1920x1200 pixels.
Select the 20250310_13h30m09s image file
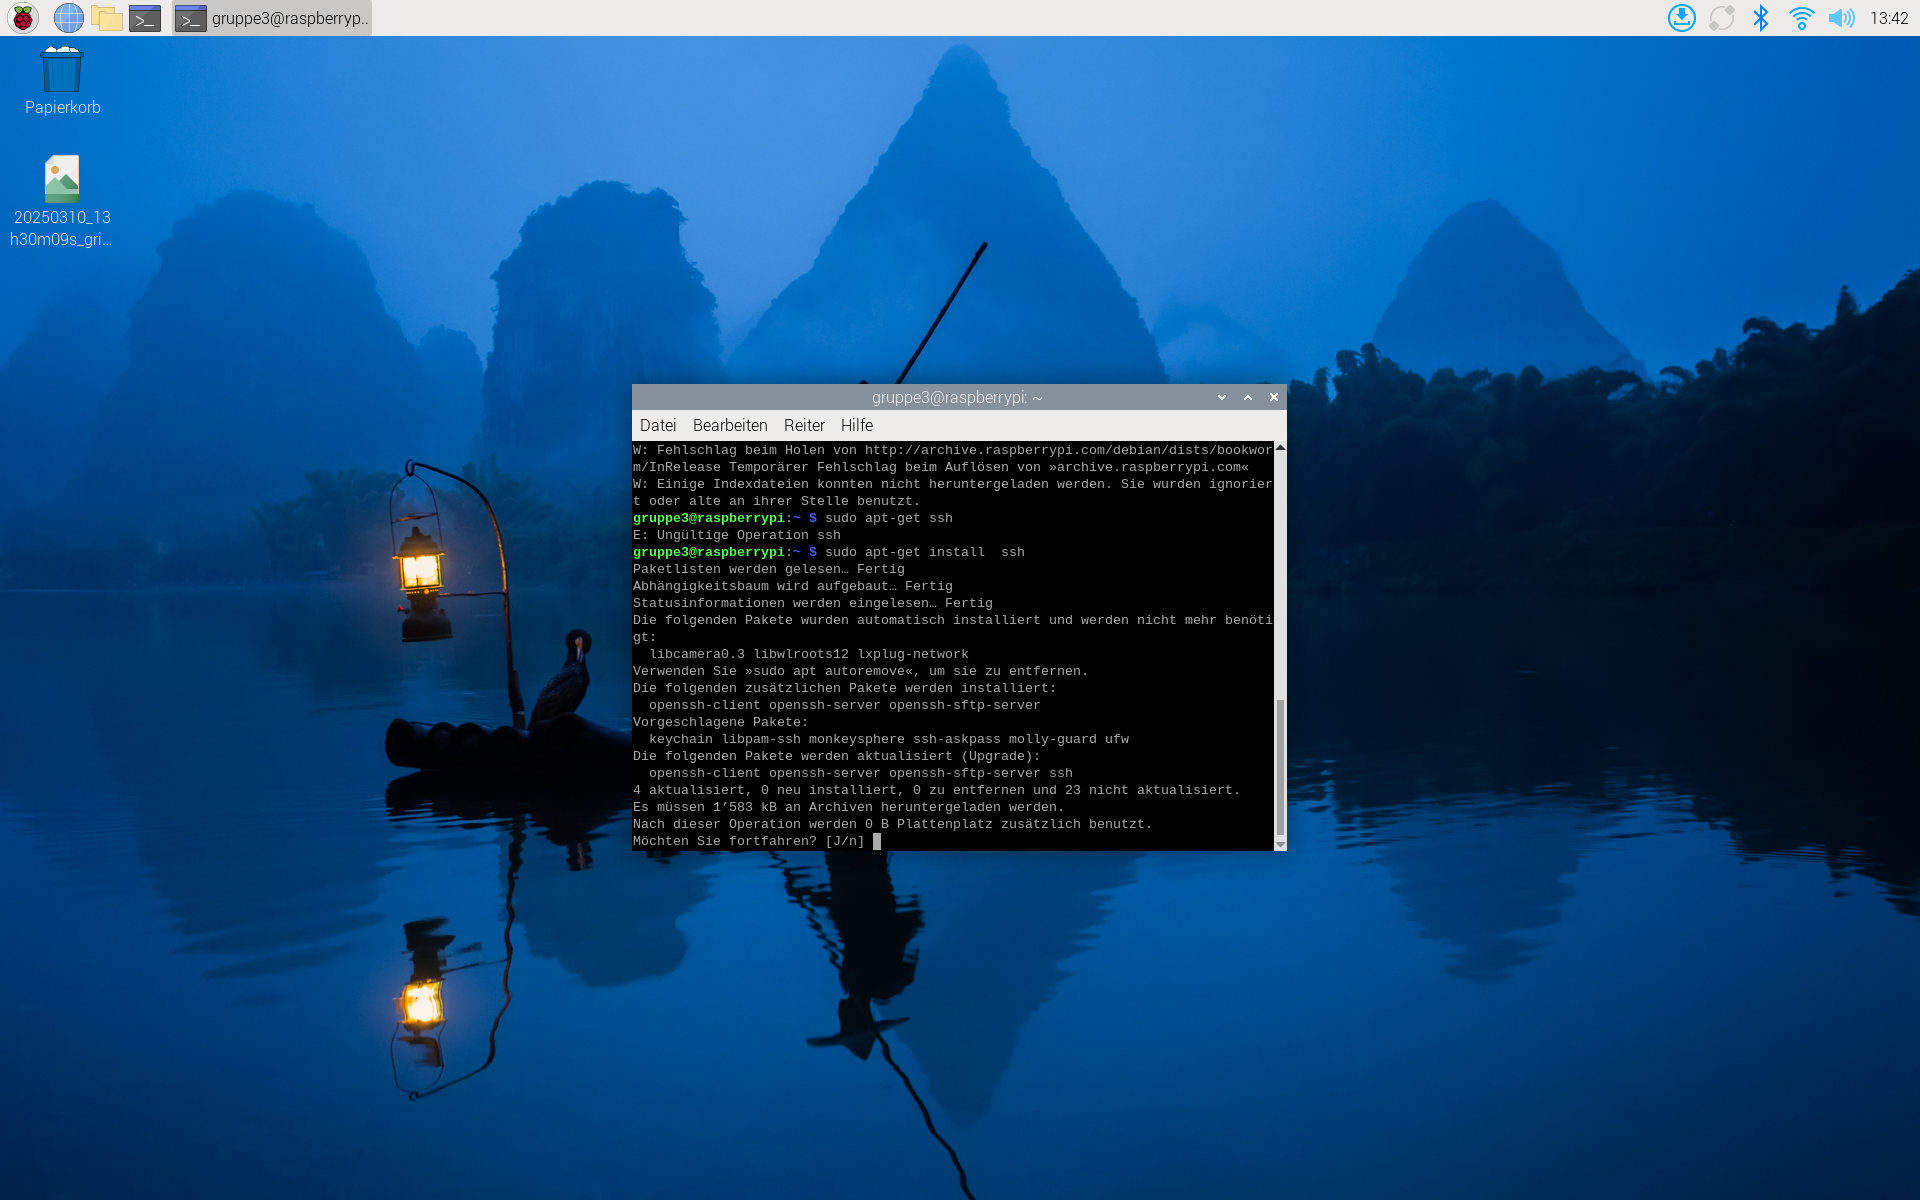pyautogui.click(x=62, y=180)
